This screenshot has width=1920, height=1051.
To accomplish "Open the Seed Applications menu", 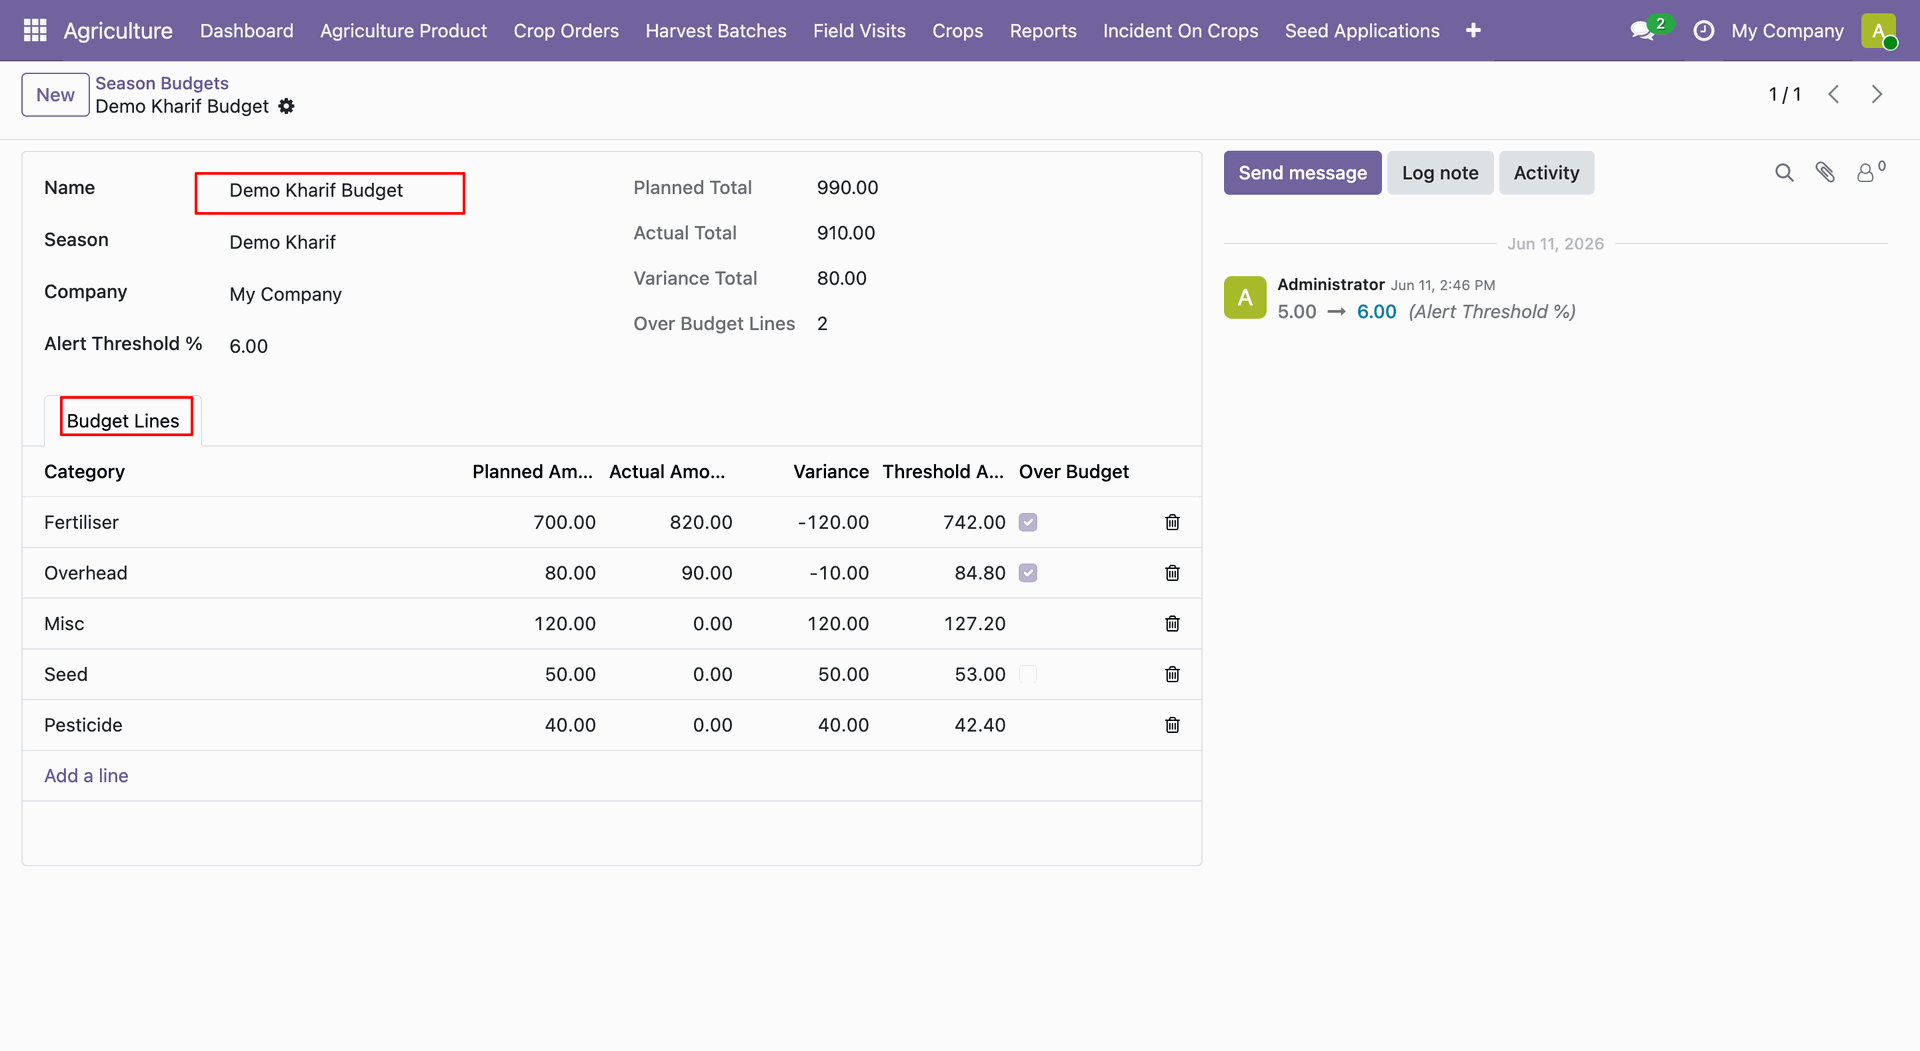I will pyautogui.click(x=1362, y=31).
